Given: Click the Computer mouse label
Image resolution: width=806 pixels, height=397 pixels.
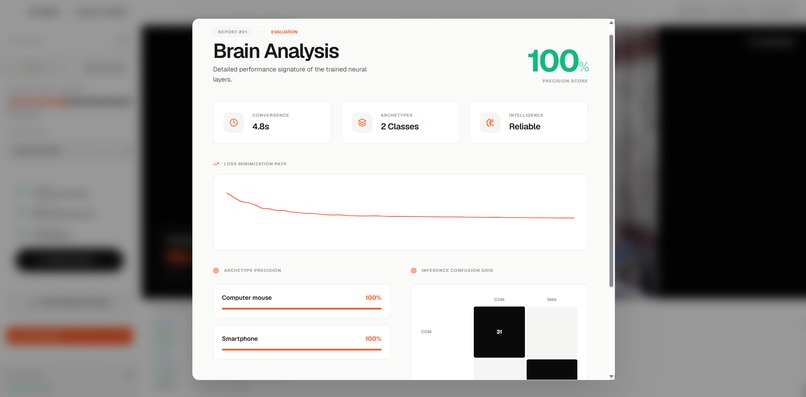Looking at the screenshot, I should click(x=247, y=298).
